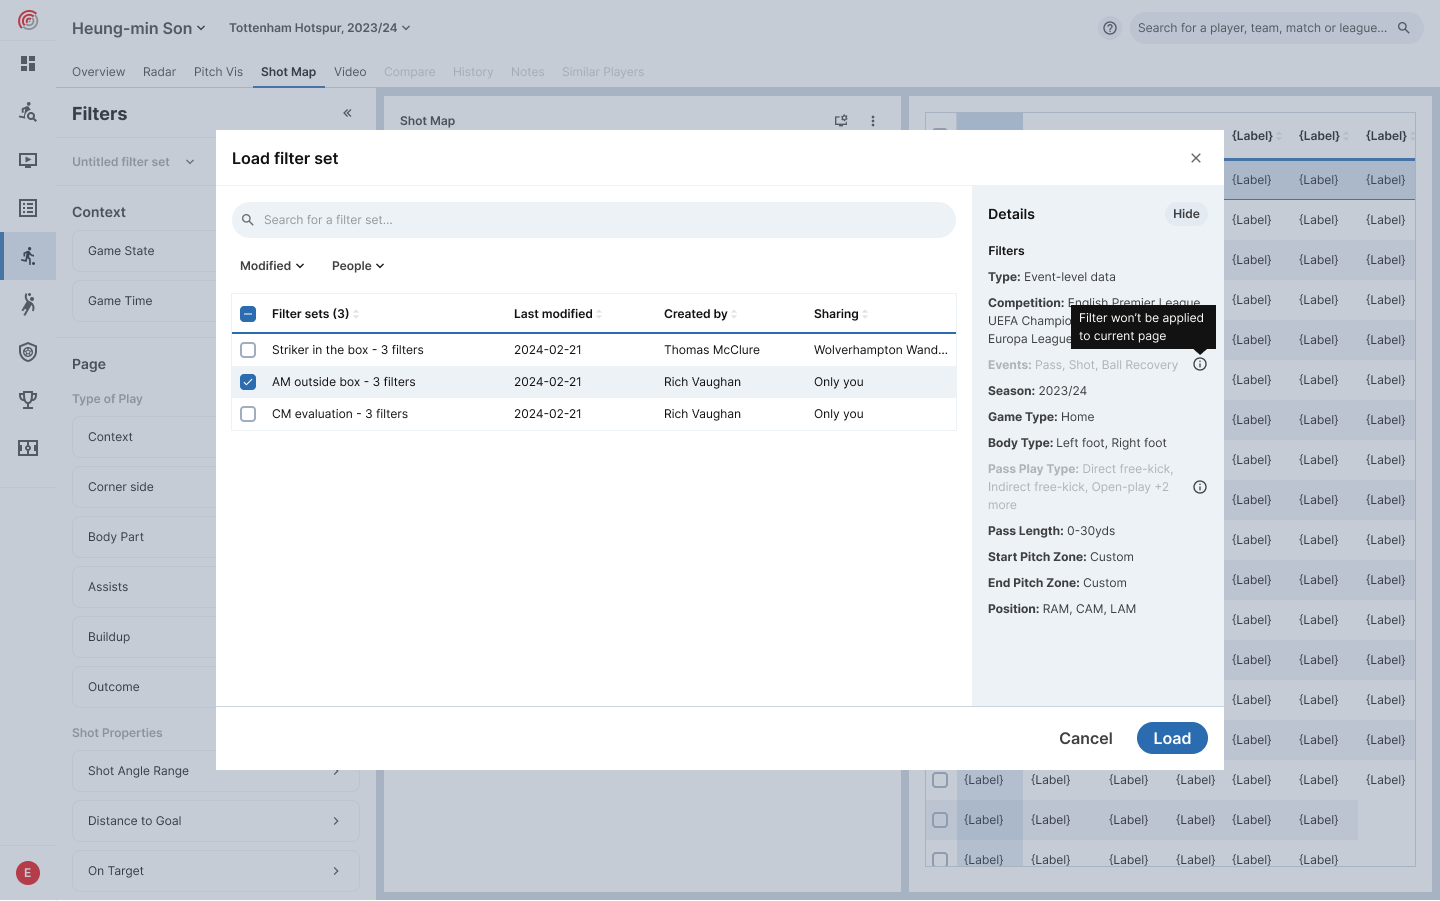The image size is (1440, 901).
Task: Expand the People filter dropdown
Action: point(358,266)
